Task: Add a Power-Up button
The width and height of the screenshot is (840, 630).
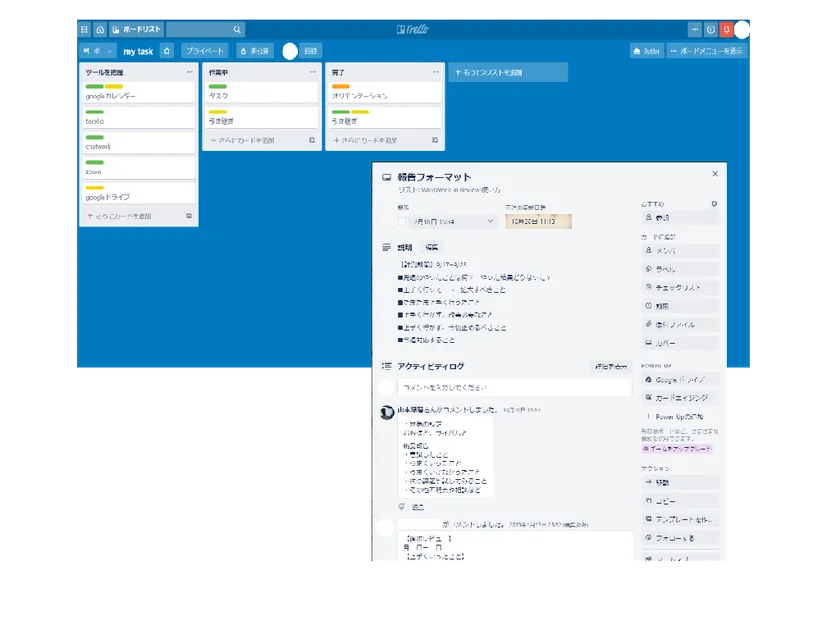Action: click(x=680, y=416)
